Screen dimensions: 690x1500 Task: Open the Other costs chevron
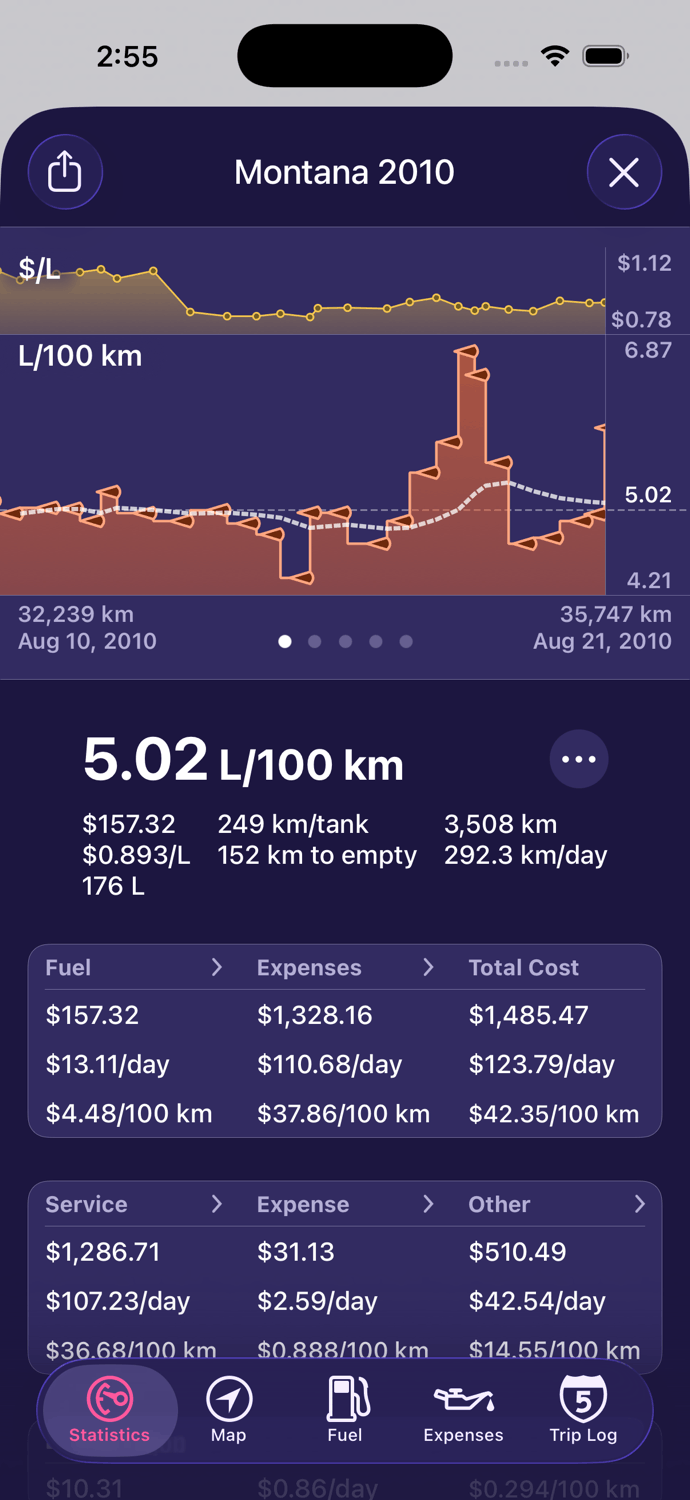[640, 1204]
